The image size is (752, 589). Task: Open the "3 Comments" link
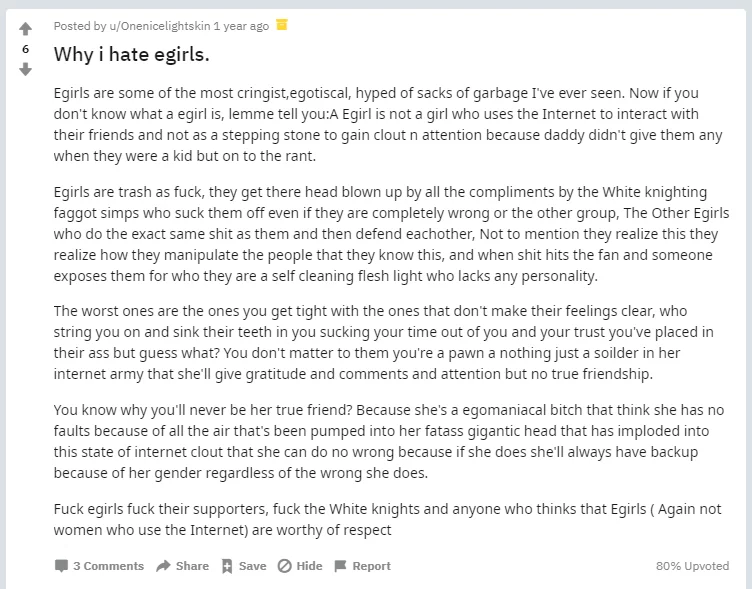108,566
